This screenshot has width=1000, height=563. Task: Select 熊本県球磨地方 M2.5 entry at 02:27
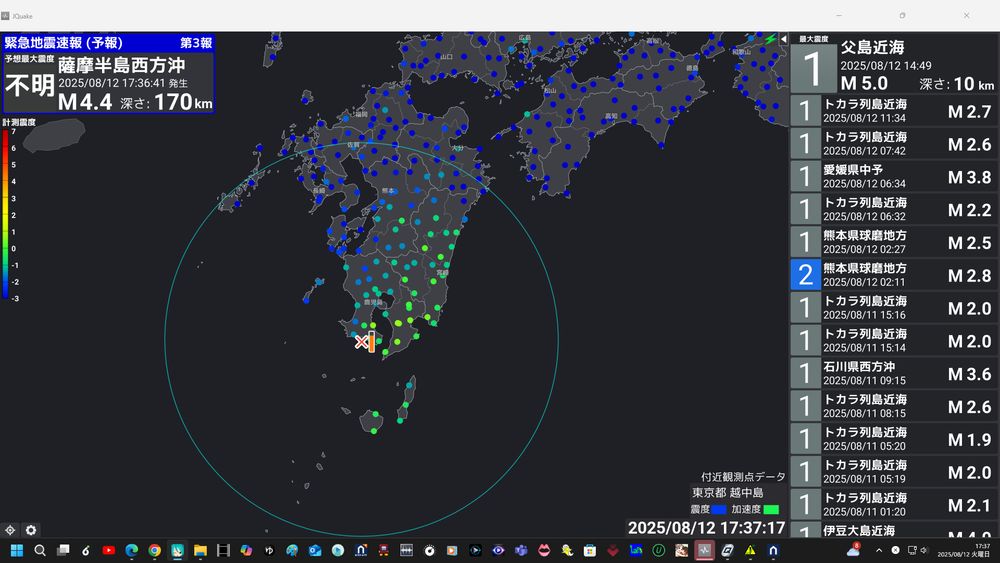coord(894,242)
